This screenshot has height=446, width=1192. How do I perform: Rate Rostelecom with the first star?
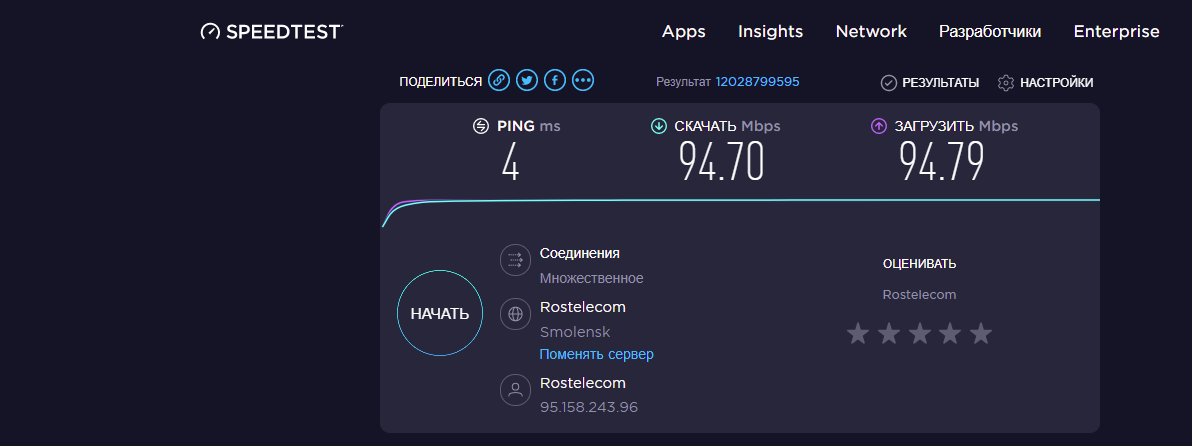(858, 333)
